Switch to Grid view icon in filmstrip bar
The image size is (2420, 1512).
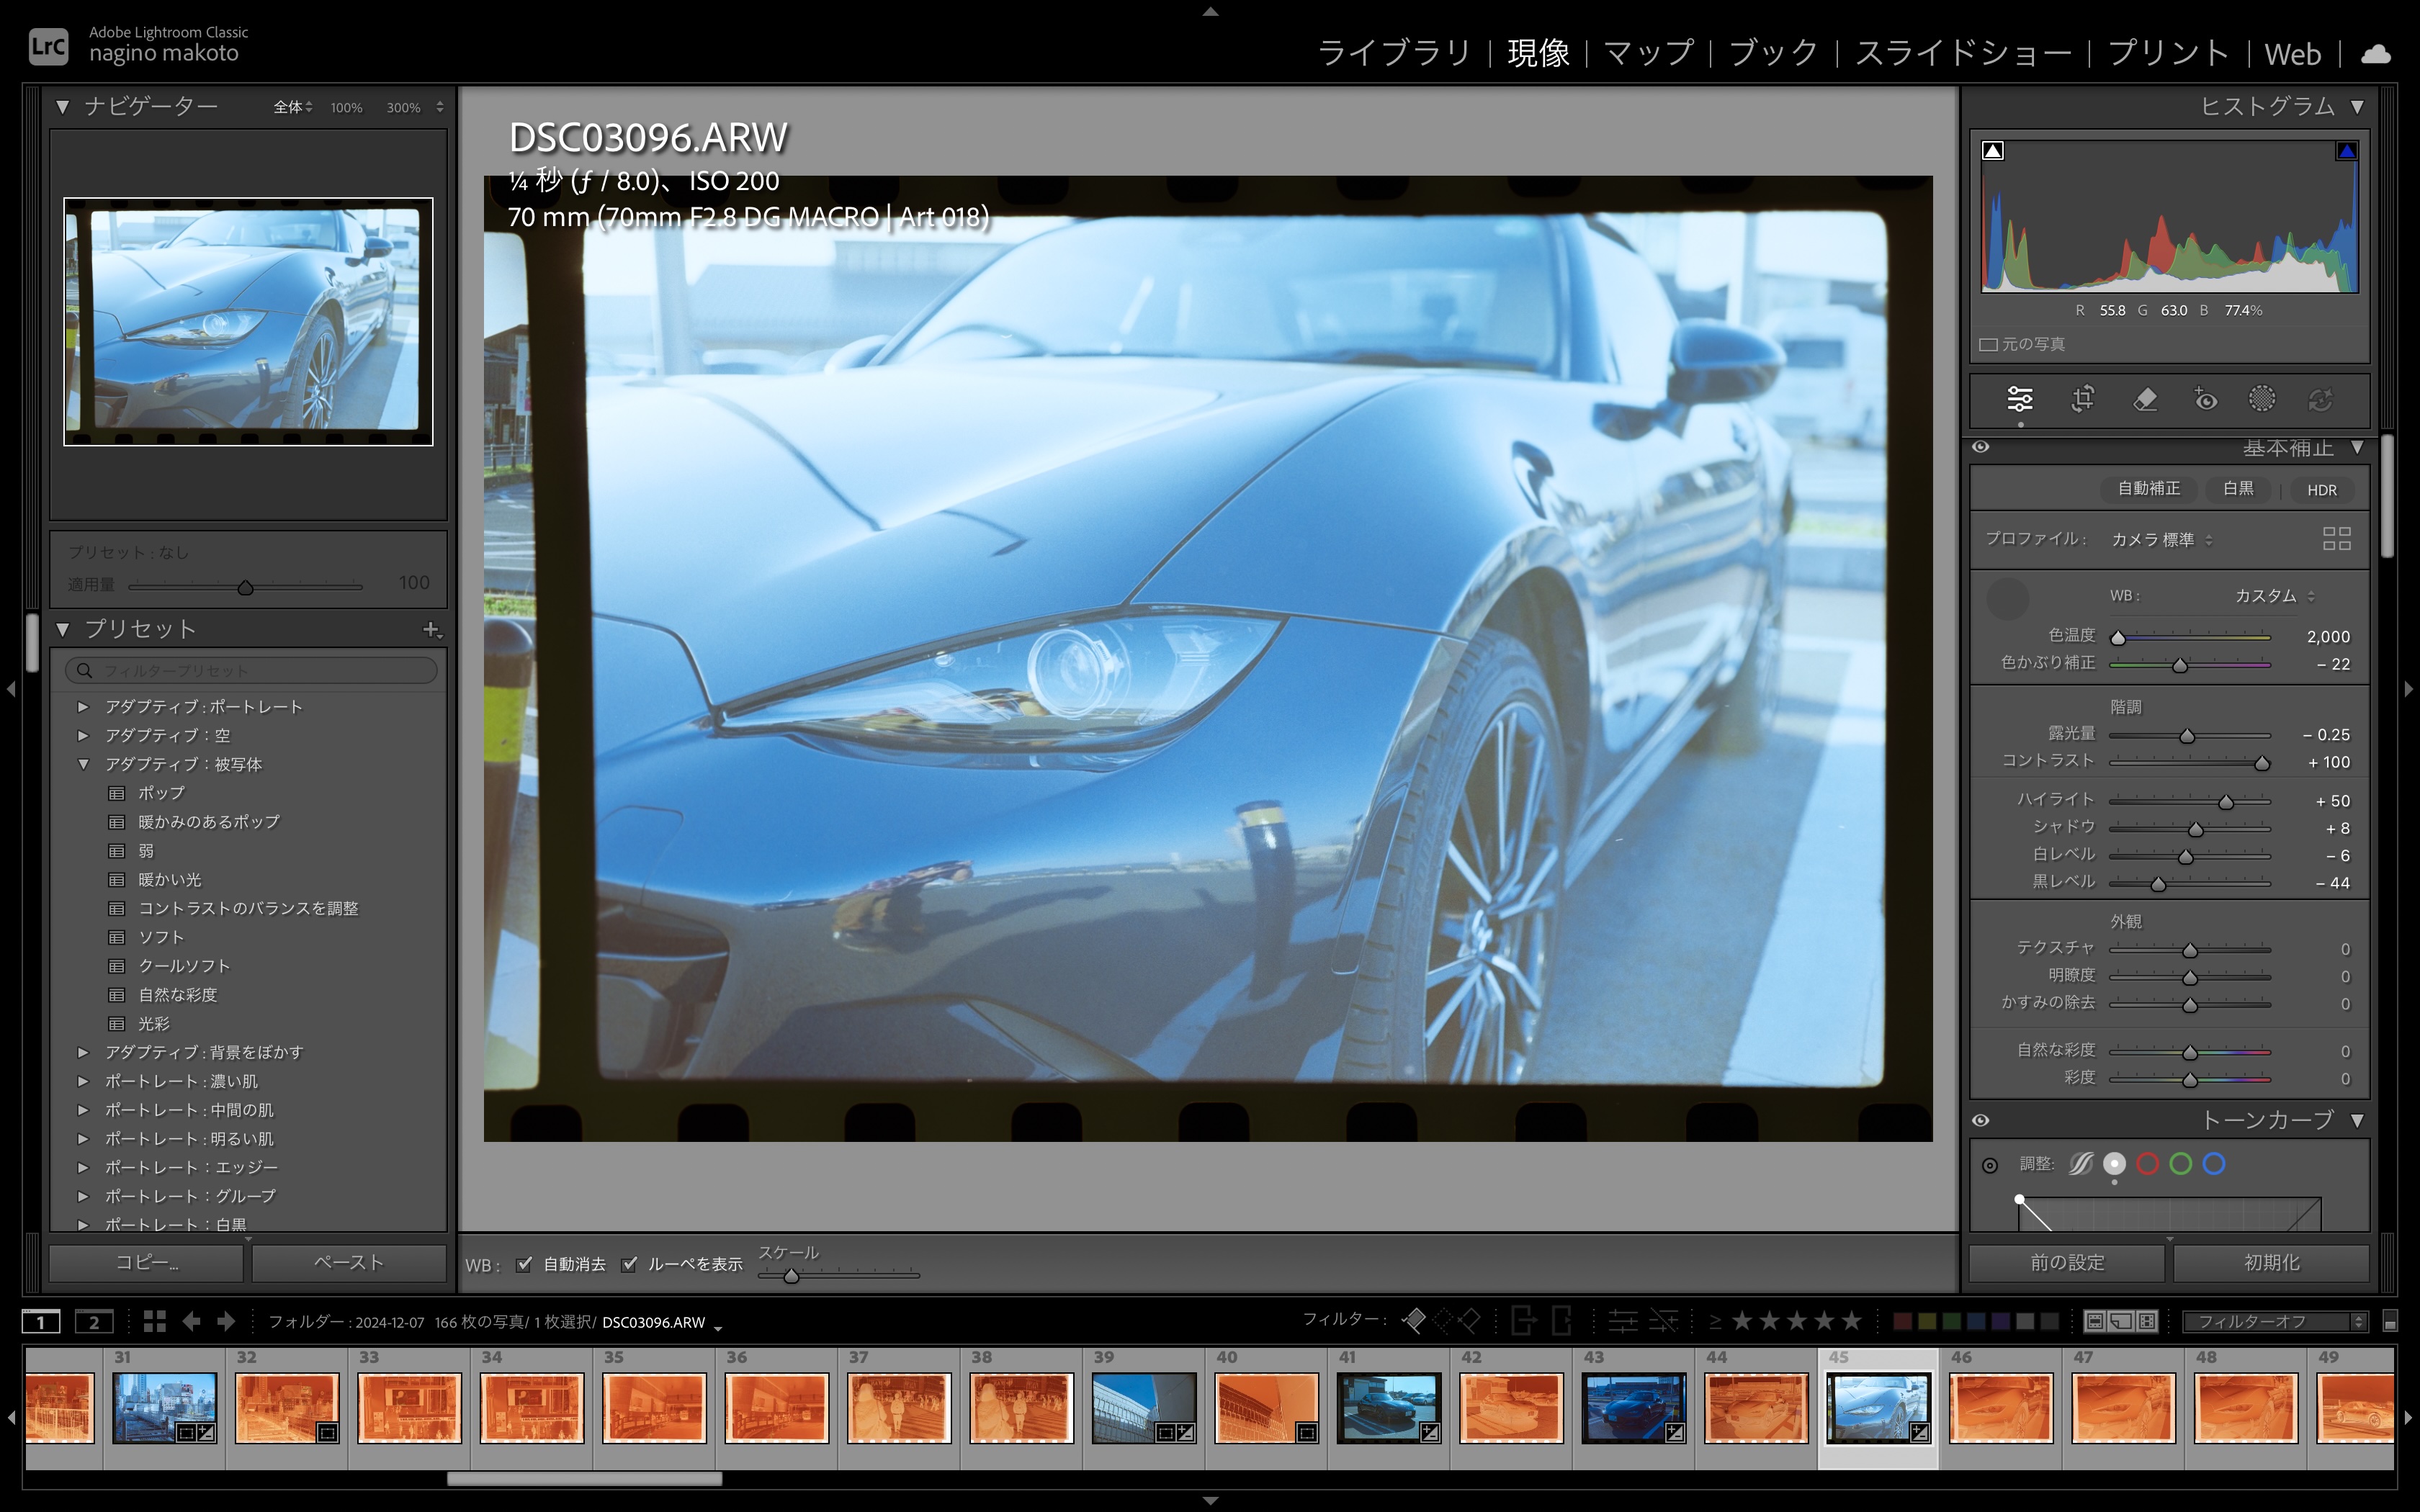[x=154, y=1321]
